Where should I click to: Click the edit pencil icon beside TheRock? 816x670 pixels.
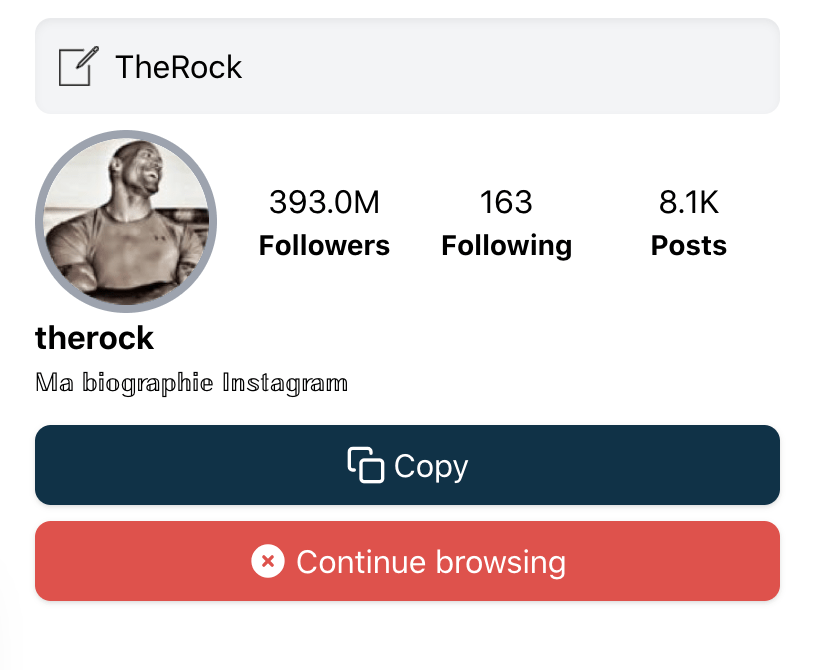pyautogui.click(x=79, y=66)
